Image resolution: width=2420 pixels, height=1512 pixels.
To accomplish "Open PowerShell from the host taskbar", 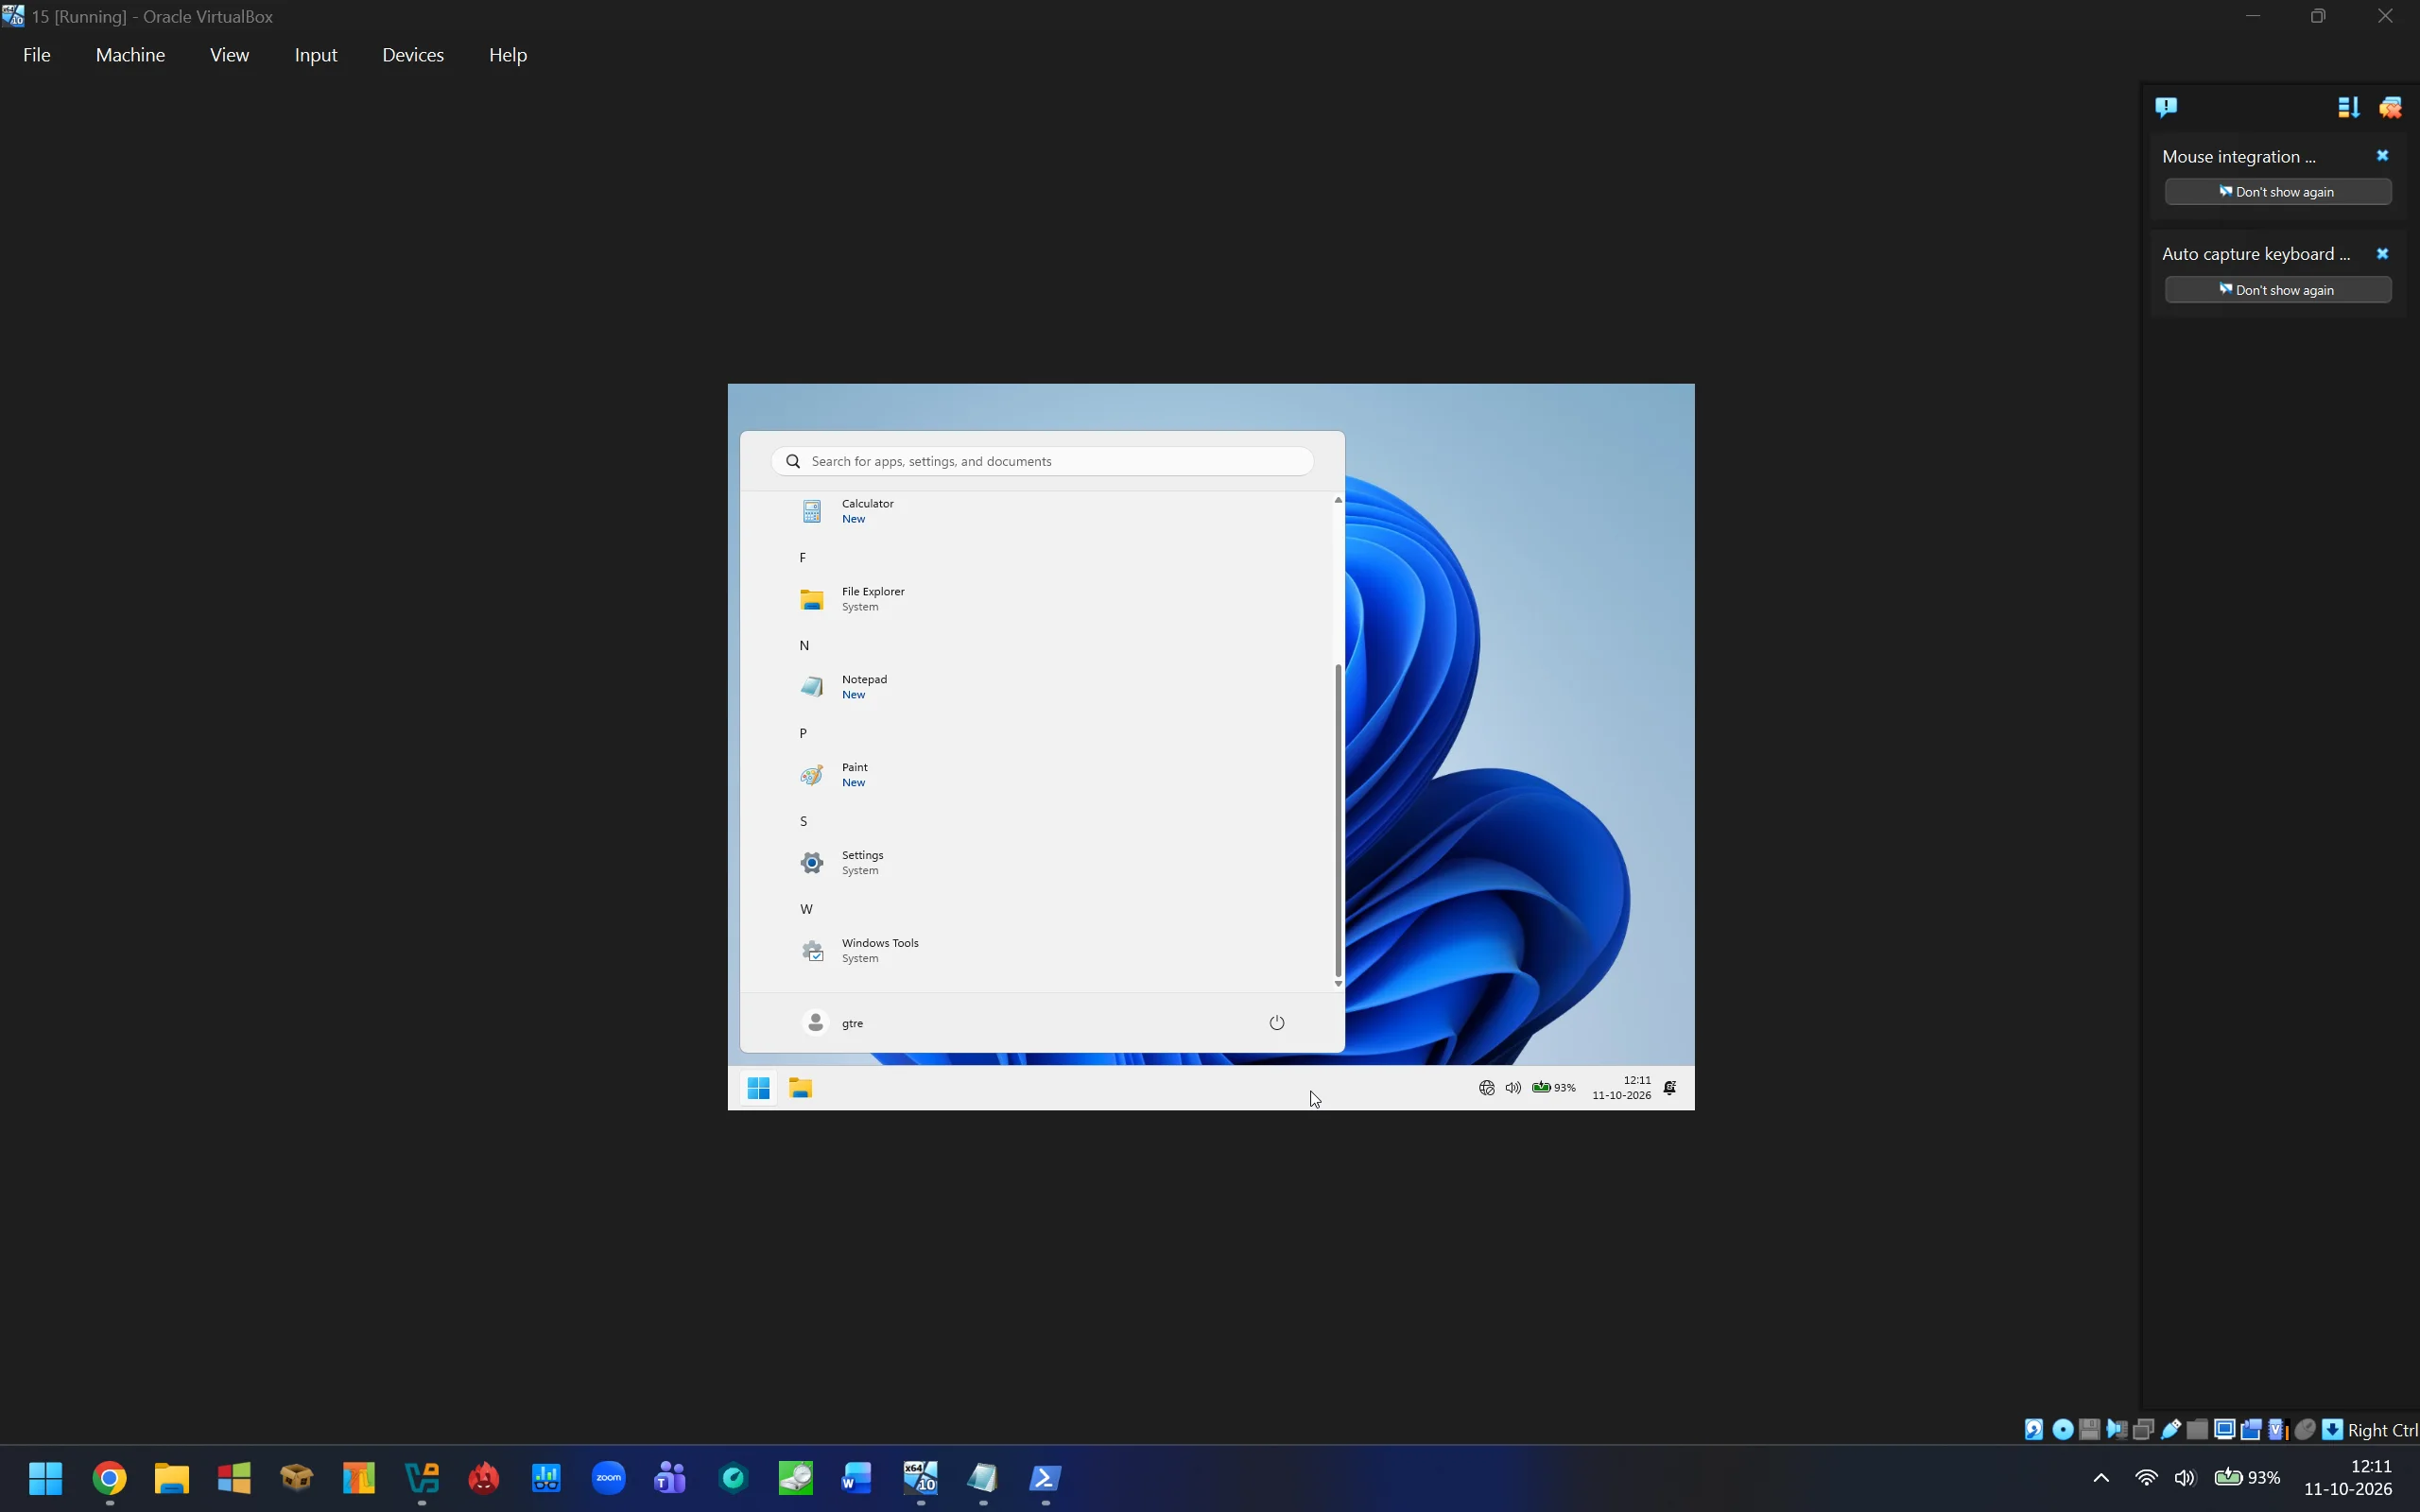I will point(1045,1478).
